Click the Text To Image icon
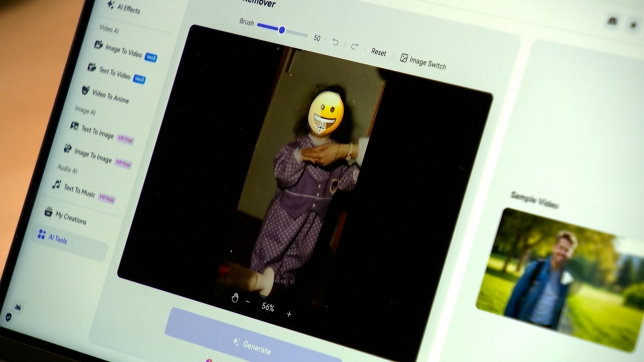The image size is (644, 362). (x=74, y=125)
